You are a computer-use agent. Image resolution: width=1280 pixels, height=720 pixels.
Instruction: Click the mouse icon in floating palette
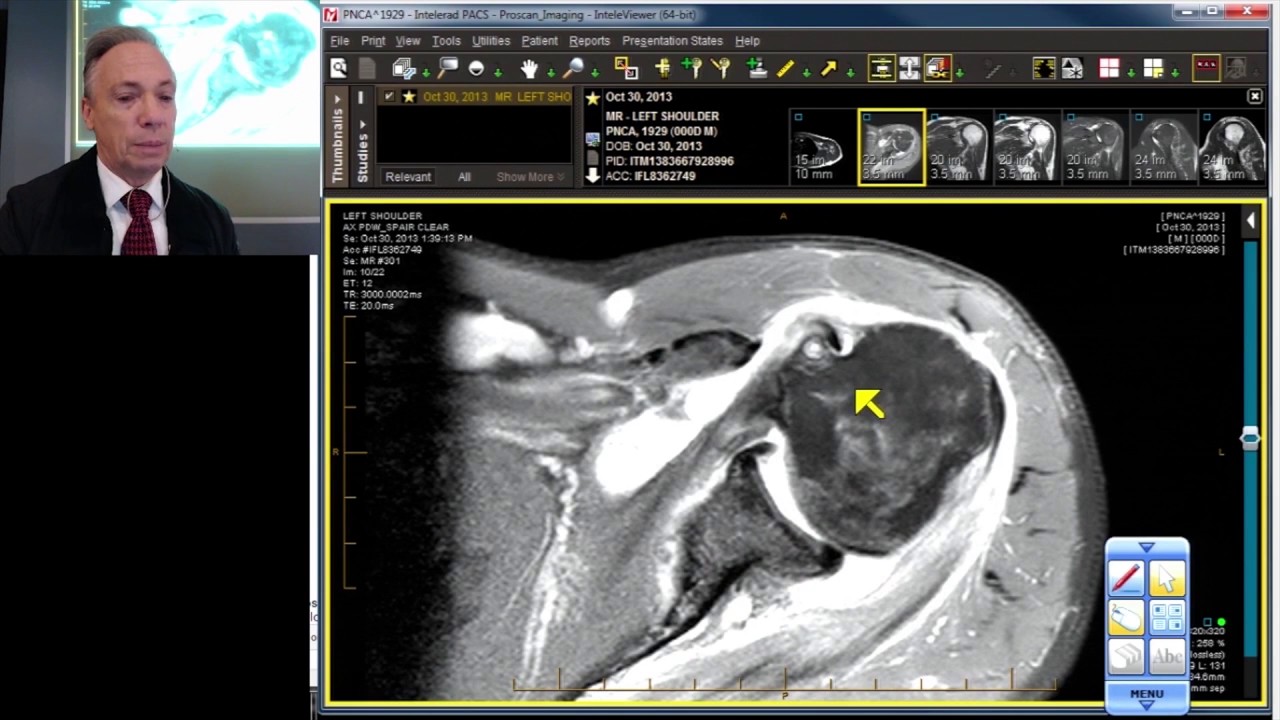[x=1126, y=618]
